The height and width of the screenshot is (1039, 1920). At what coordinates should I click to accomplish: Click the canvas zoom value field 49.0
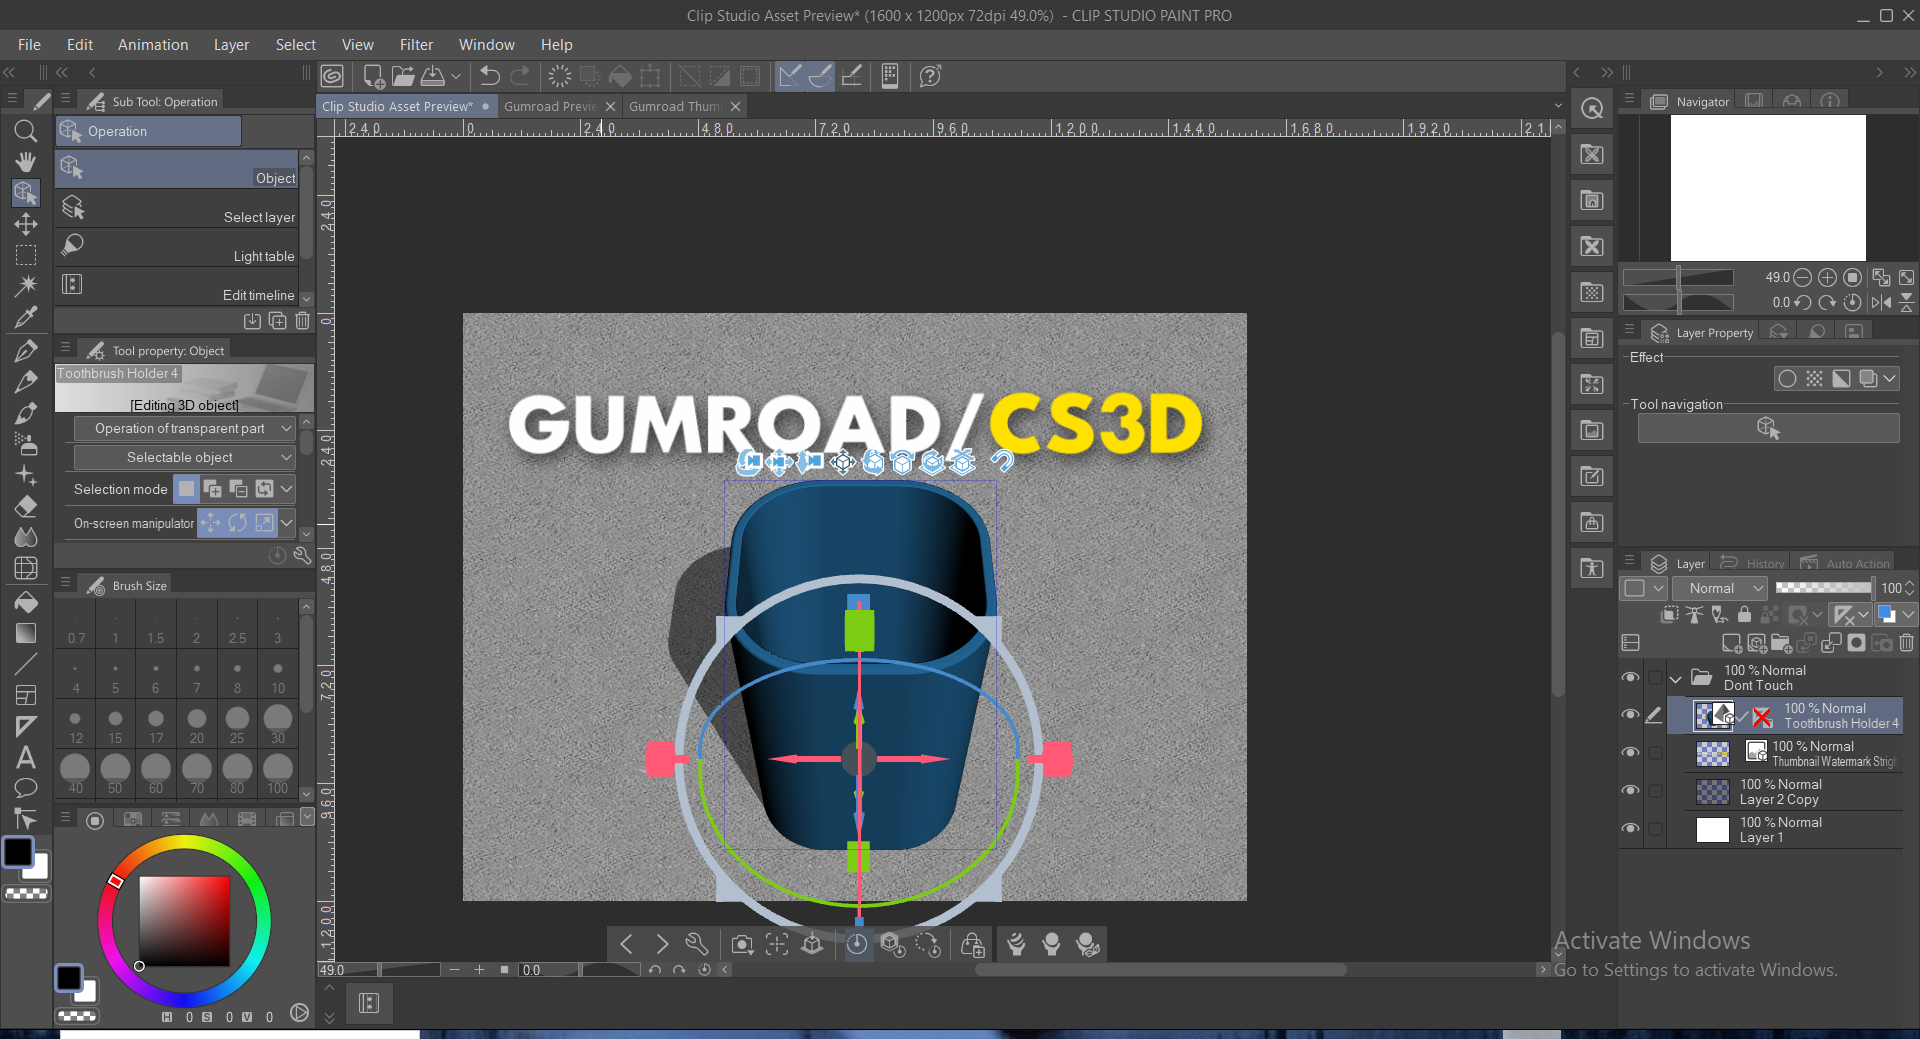(347, 970)
